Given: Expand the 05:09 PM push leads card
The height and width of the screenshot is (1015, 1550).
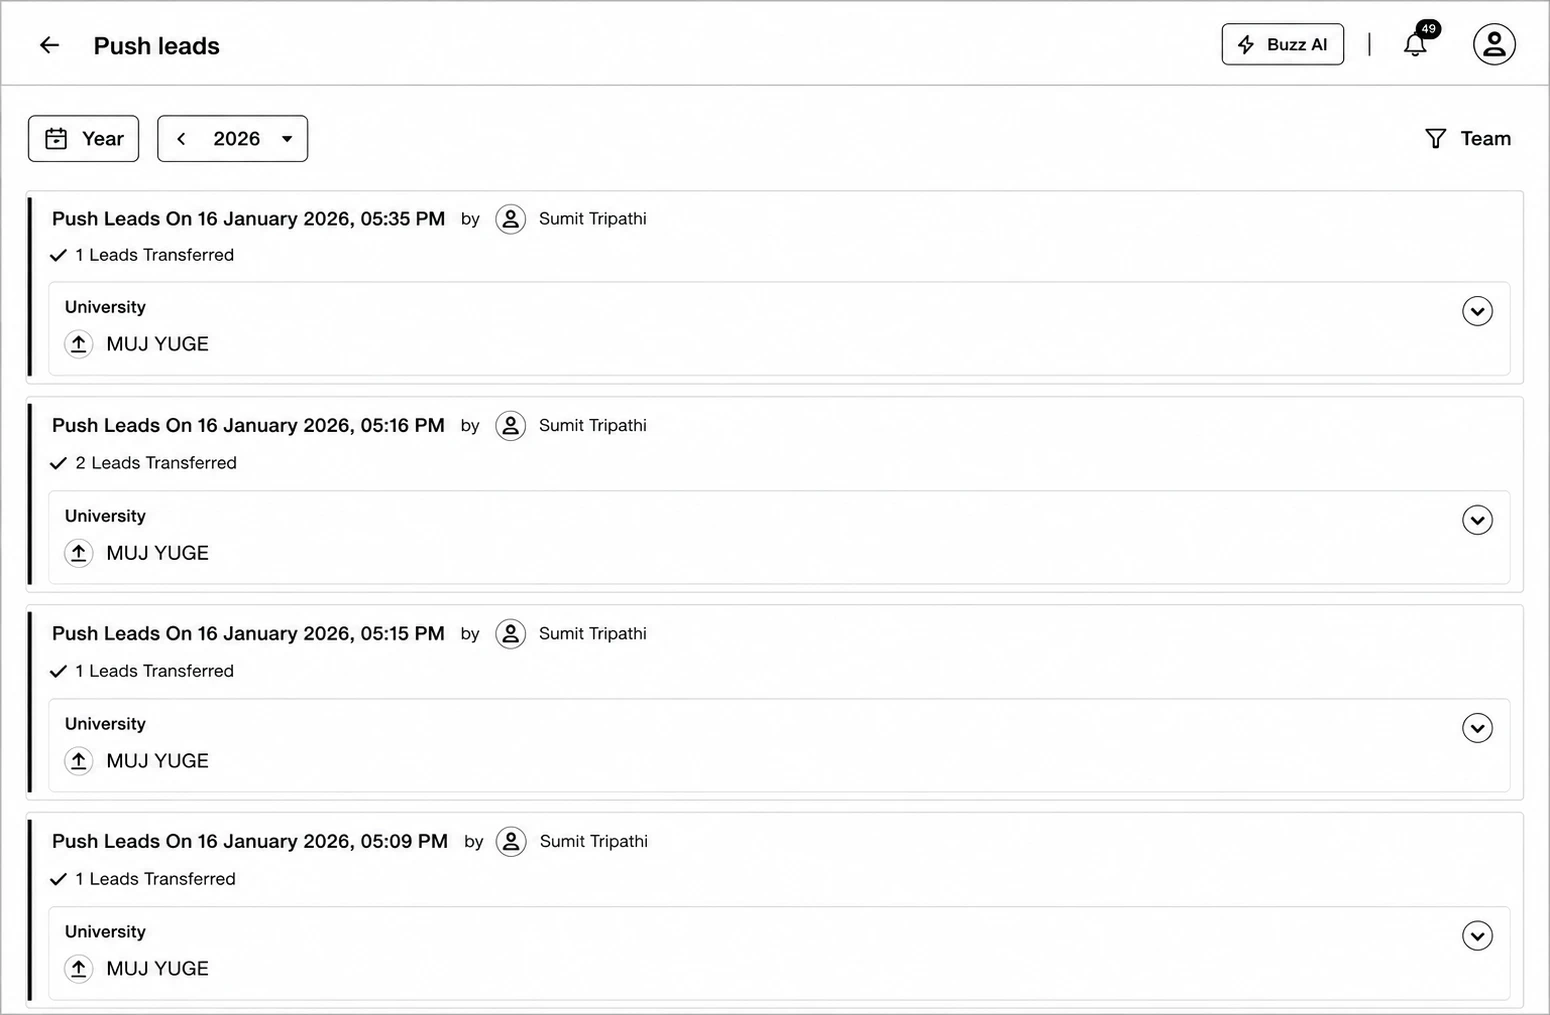Looking at the screenshot, I should pos(1477,936).
